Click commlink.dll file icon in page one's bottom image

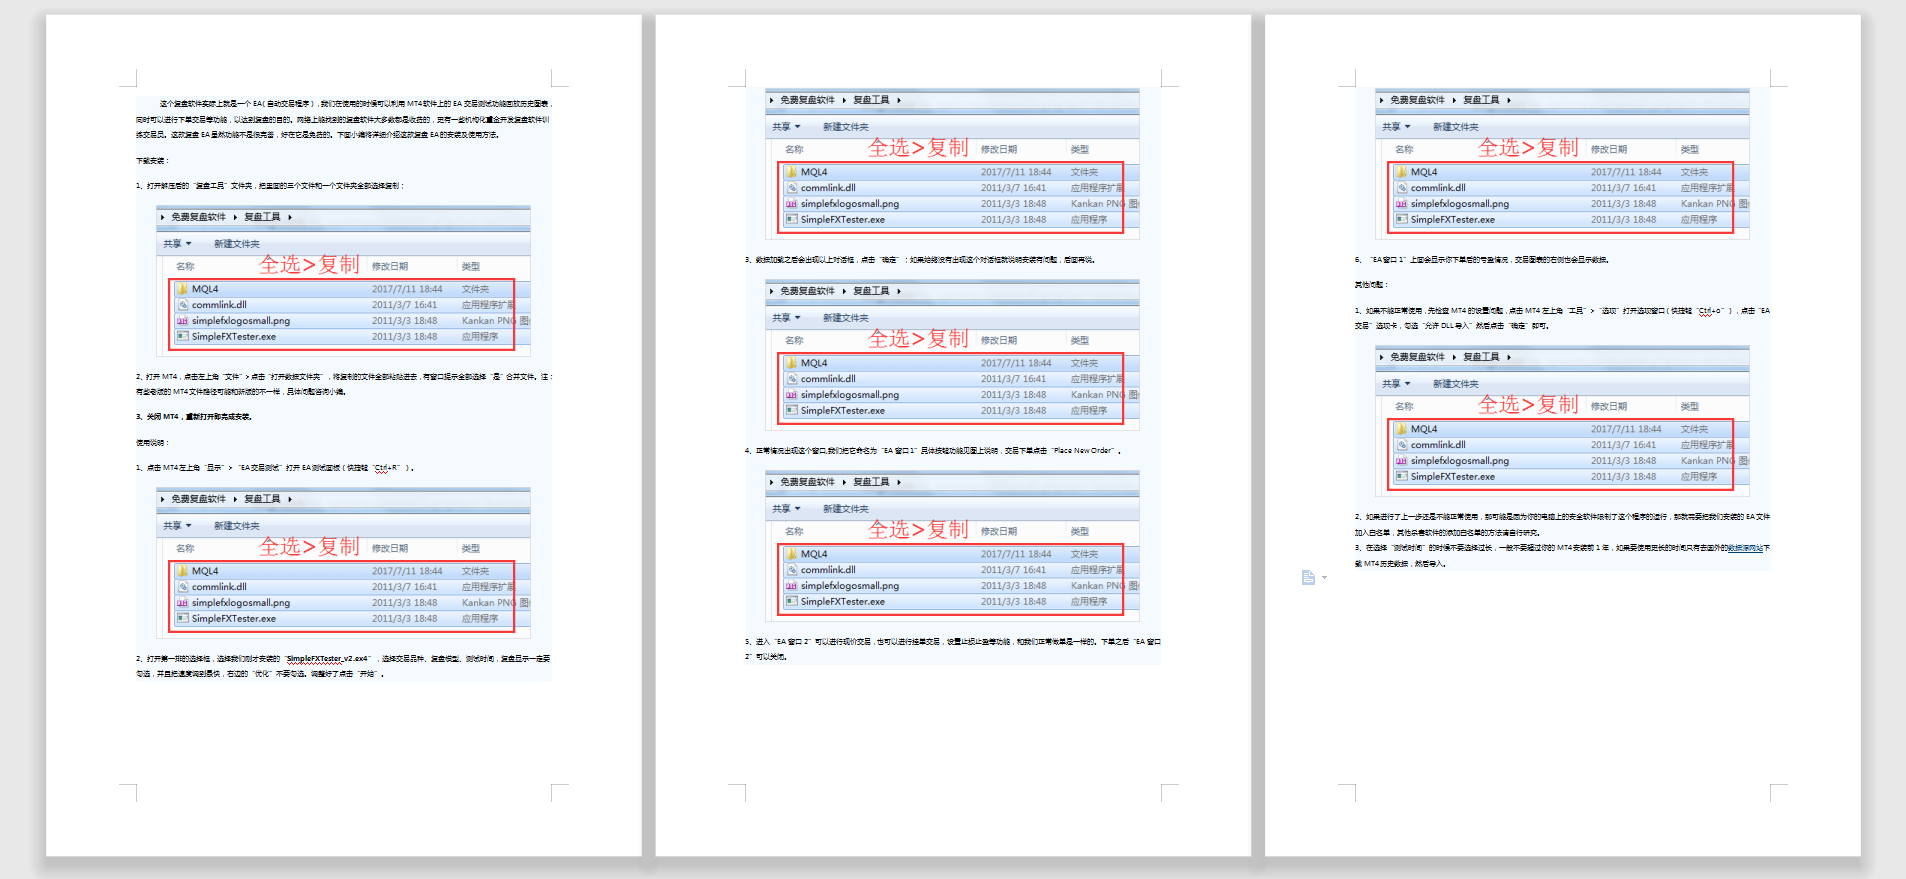(183, 587)
